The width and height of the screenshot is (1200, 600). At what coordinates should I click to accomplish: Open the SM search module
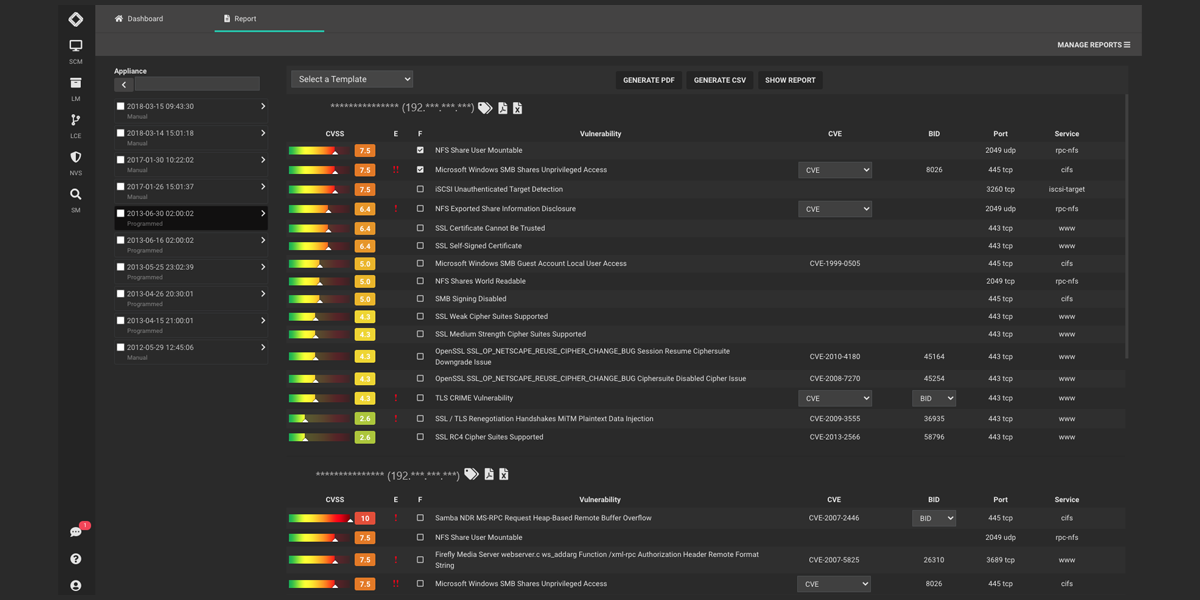76,195
